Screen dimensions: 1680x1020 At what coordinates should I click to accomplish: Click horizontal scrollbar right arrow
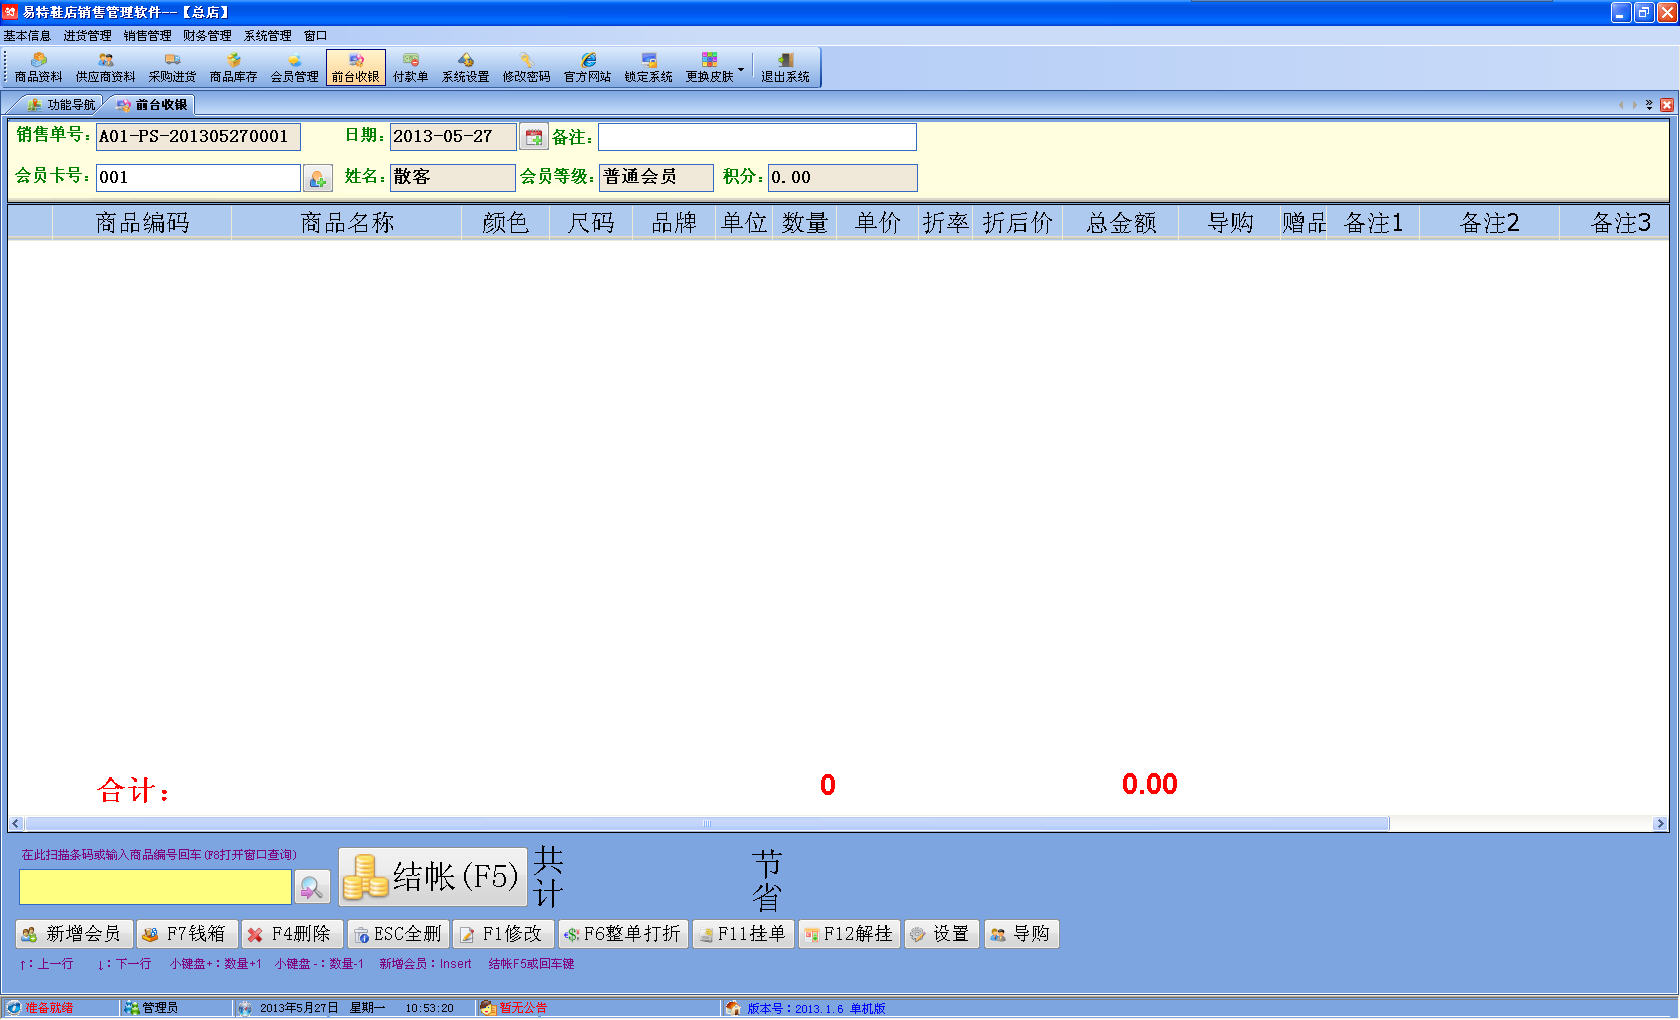pyautogui.click(x=1660, y=824)
